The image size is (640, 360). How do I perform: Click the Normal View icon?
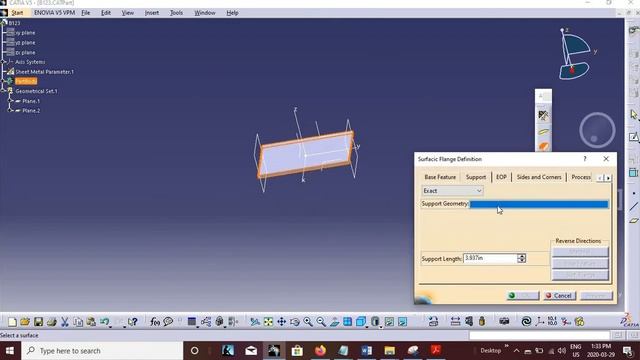334,322
